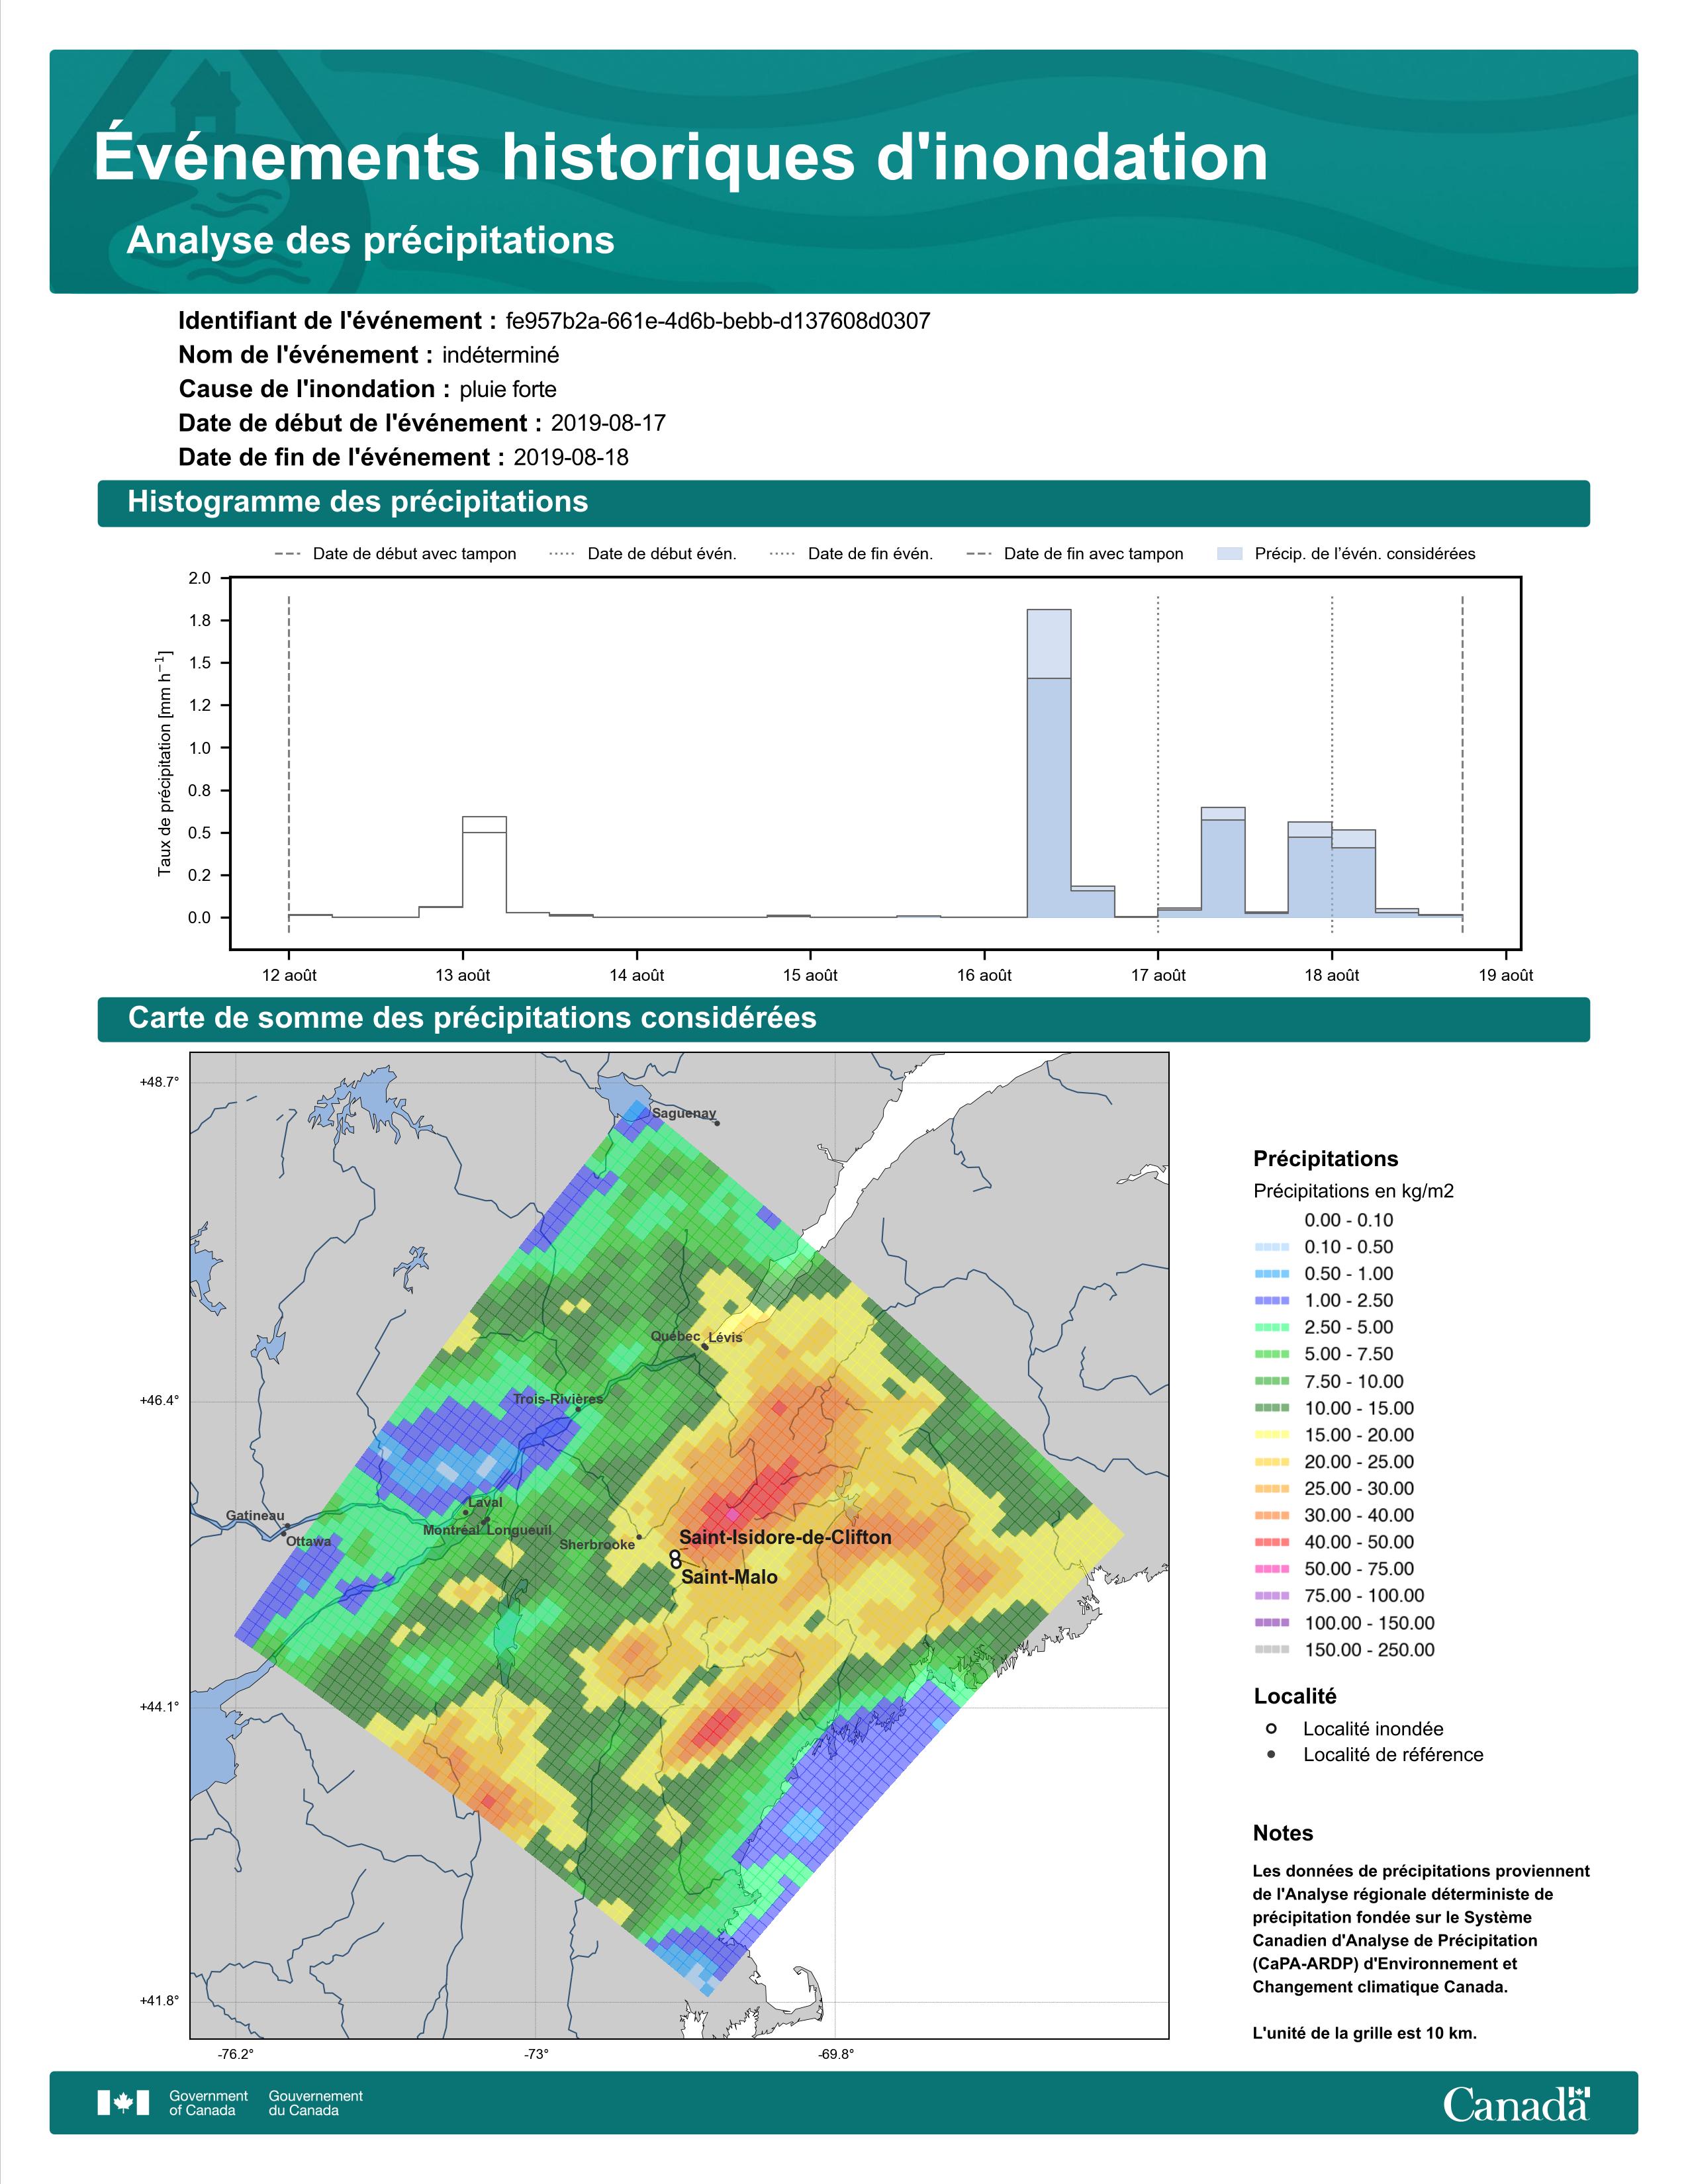Click the Saint-Isidore-de-Clifton flooded locality marker

675,1554
